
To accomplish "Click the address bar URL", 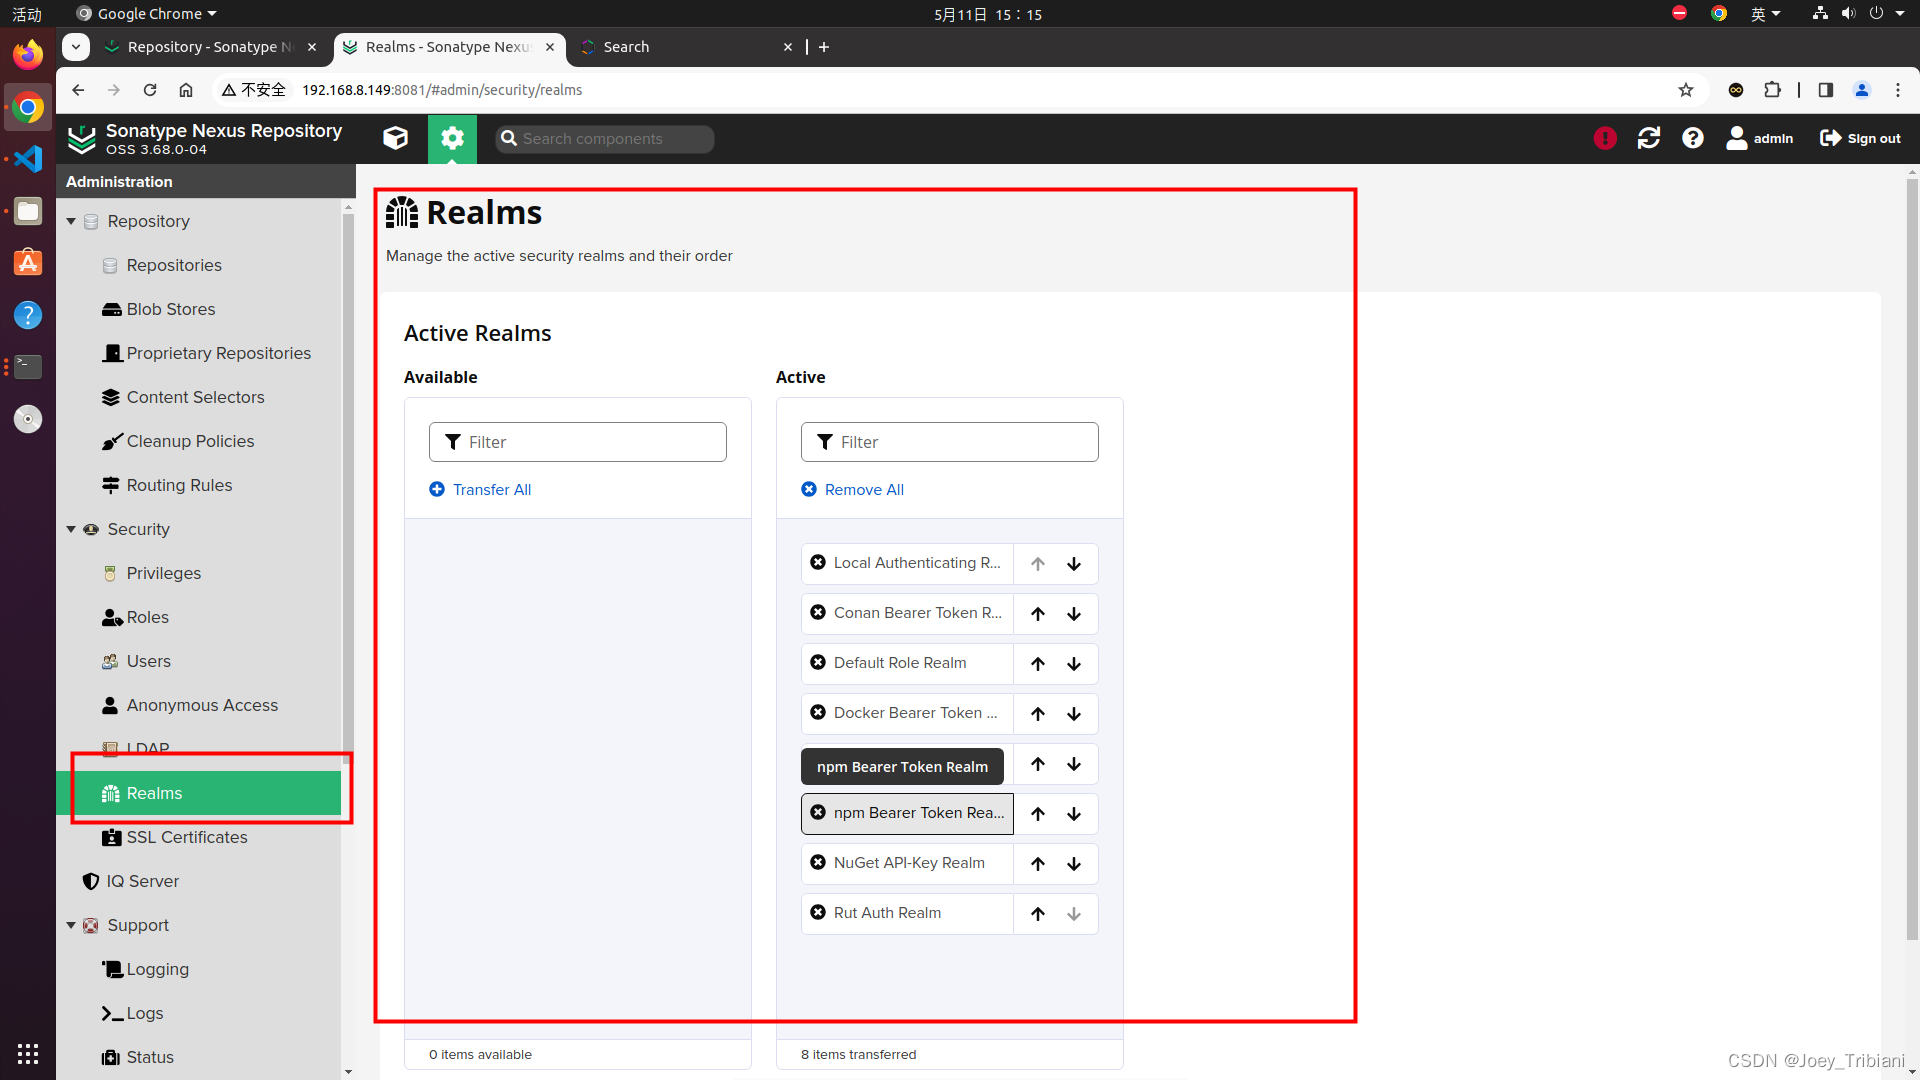I will [442, 90].
